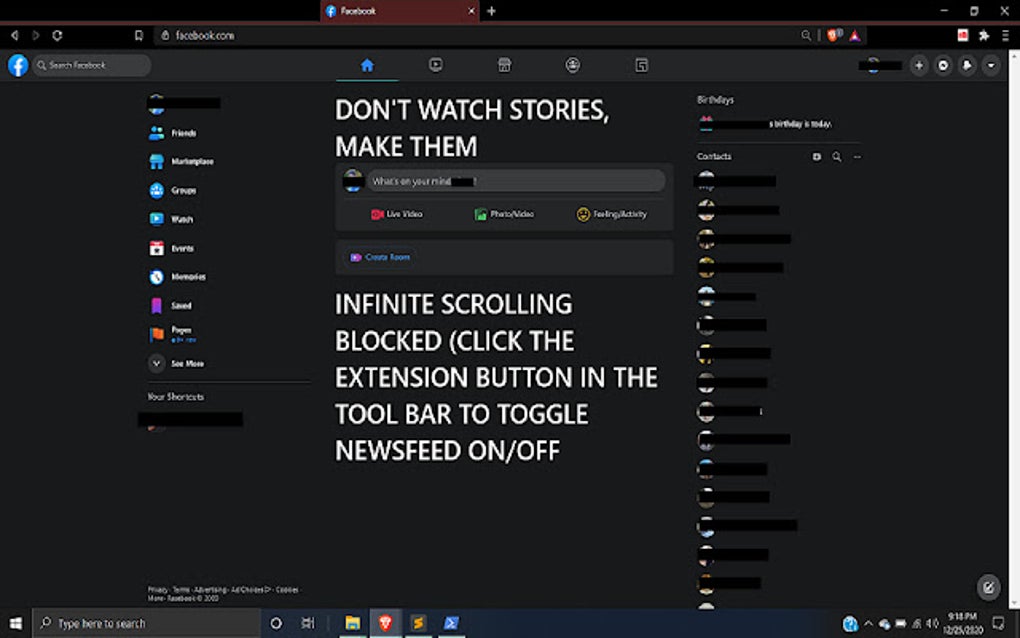
Task: Open Notifications via the bell icon
Action: 967,64
